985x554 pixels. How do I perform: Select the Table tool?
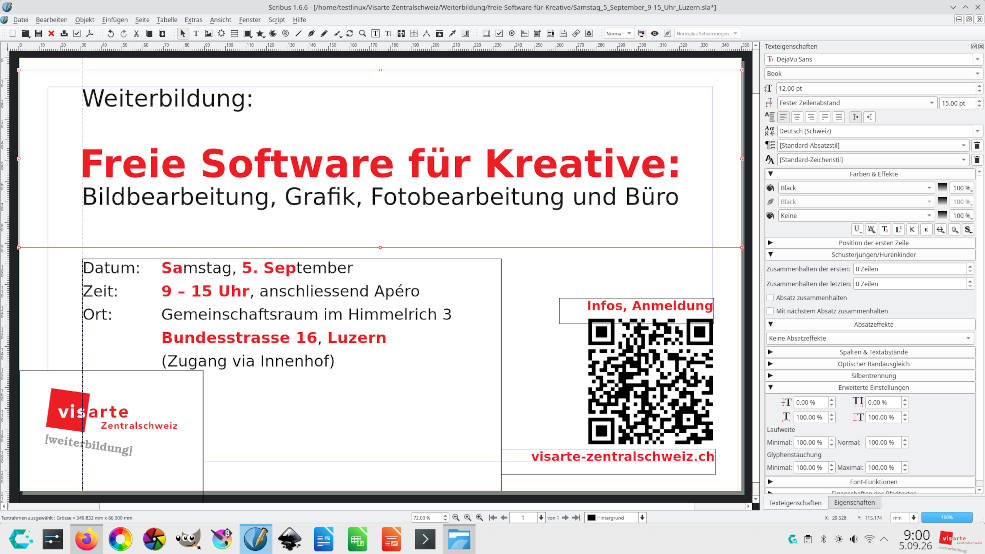pyautogui.click(x=234, y=33)
